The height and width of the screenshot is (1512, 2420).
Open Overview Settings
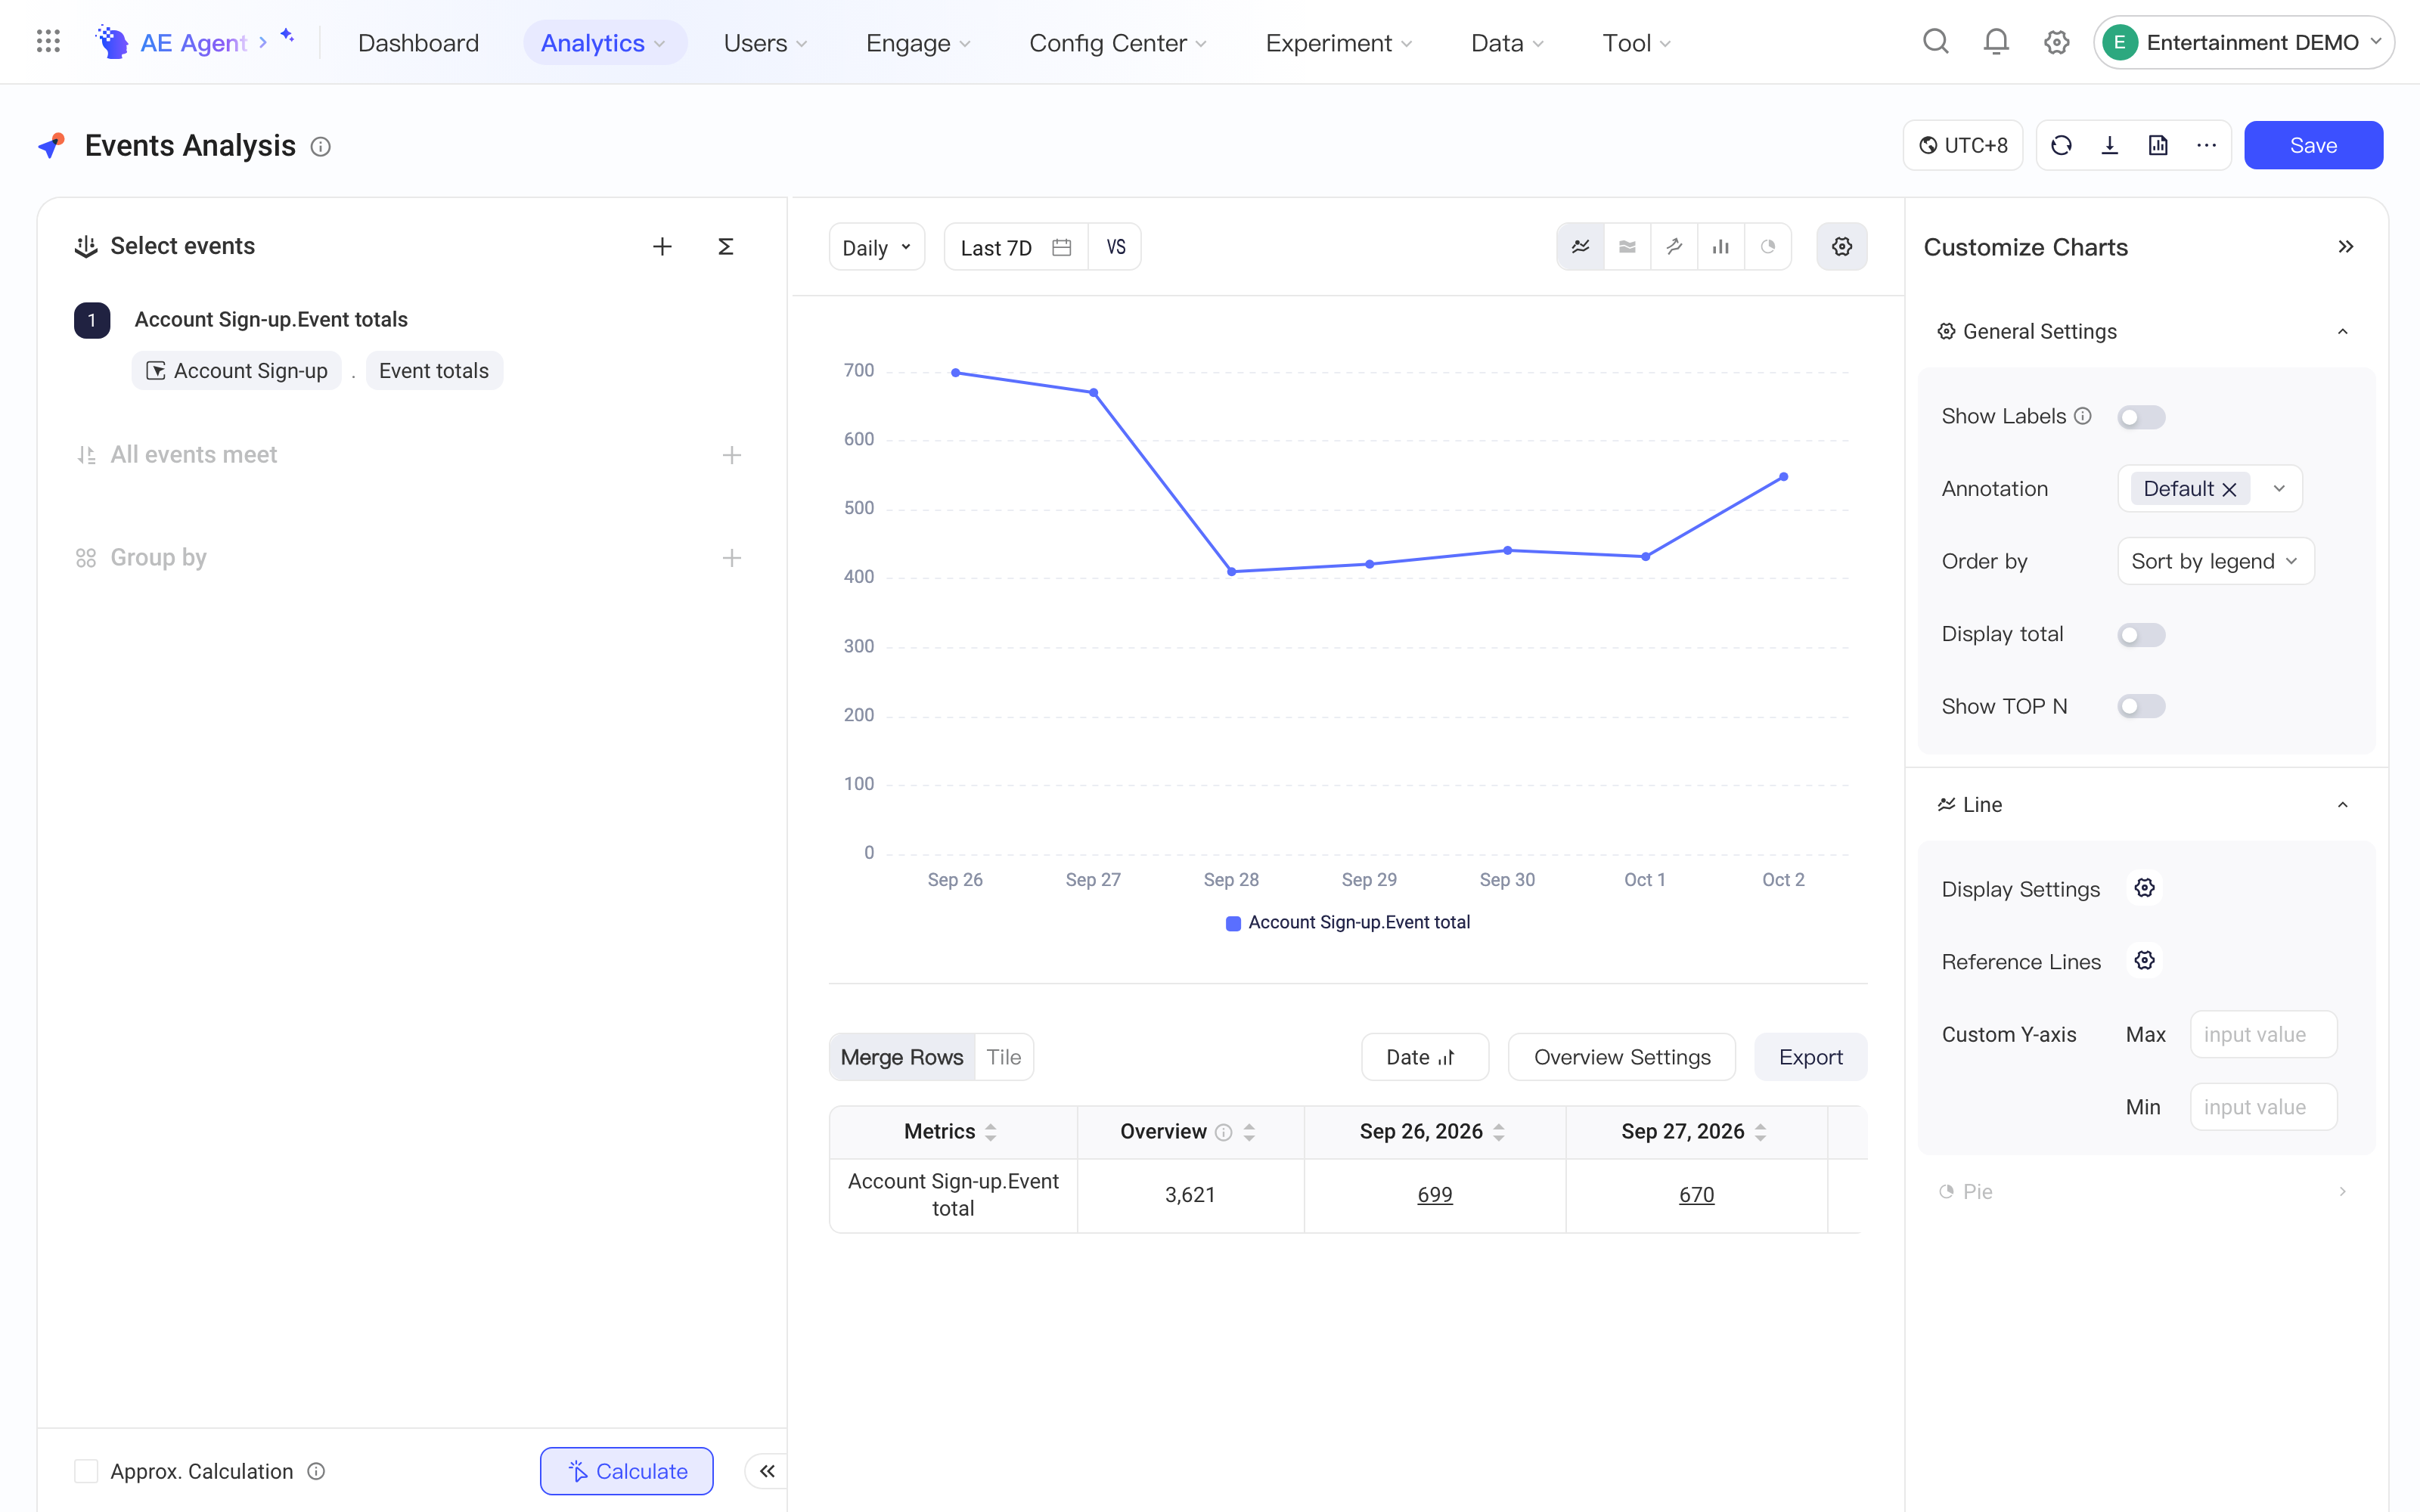1622,1057
